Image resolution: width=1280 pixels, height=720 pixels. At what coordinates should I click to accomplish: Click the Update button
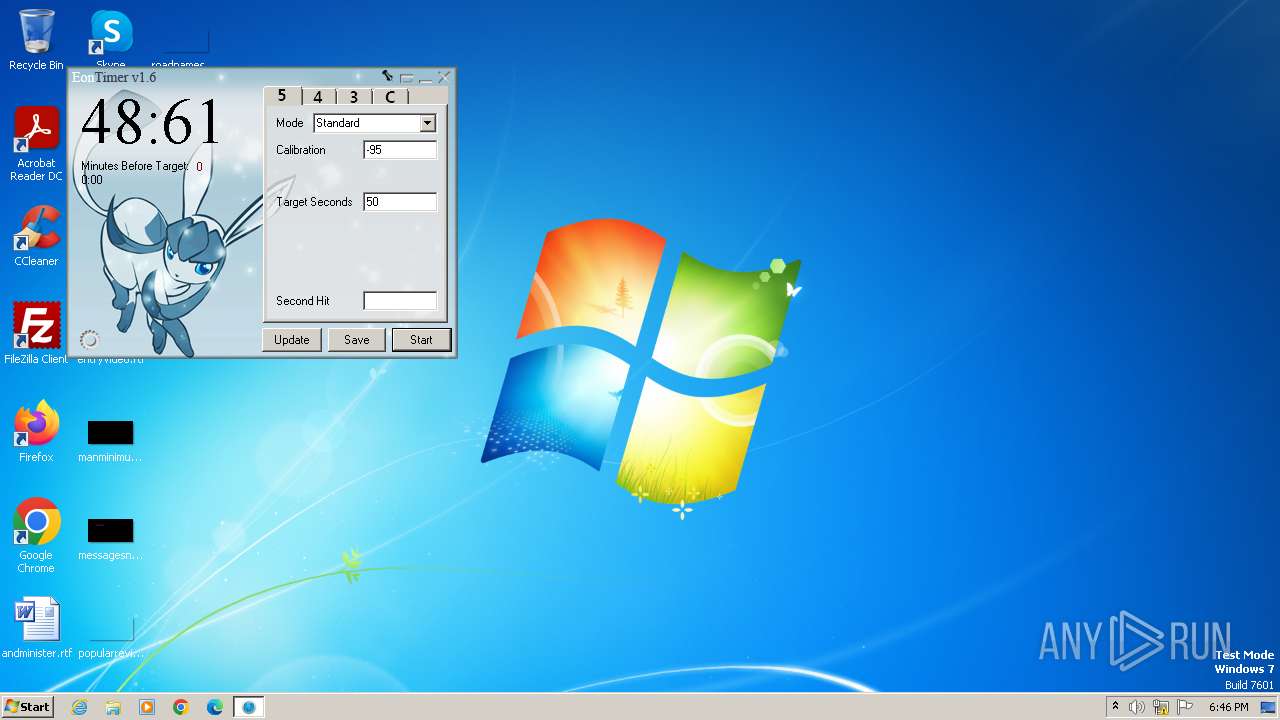(292, 340)
